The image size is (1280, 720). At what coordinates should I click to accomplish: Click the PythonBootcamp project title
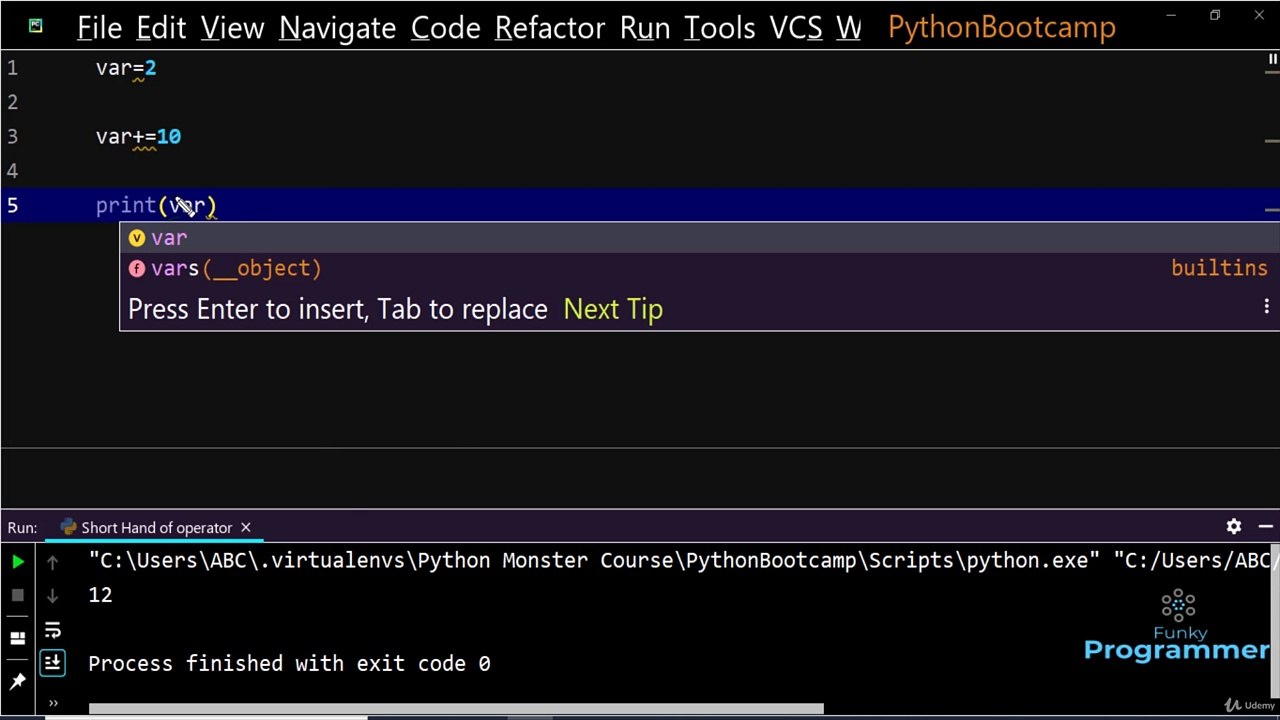1001,28
